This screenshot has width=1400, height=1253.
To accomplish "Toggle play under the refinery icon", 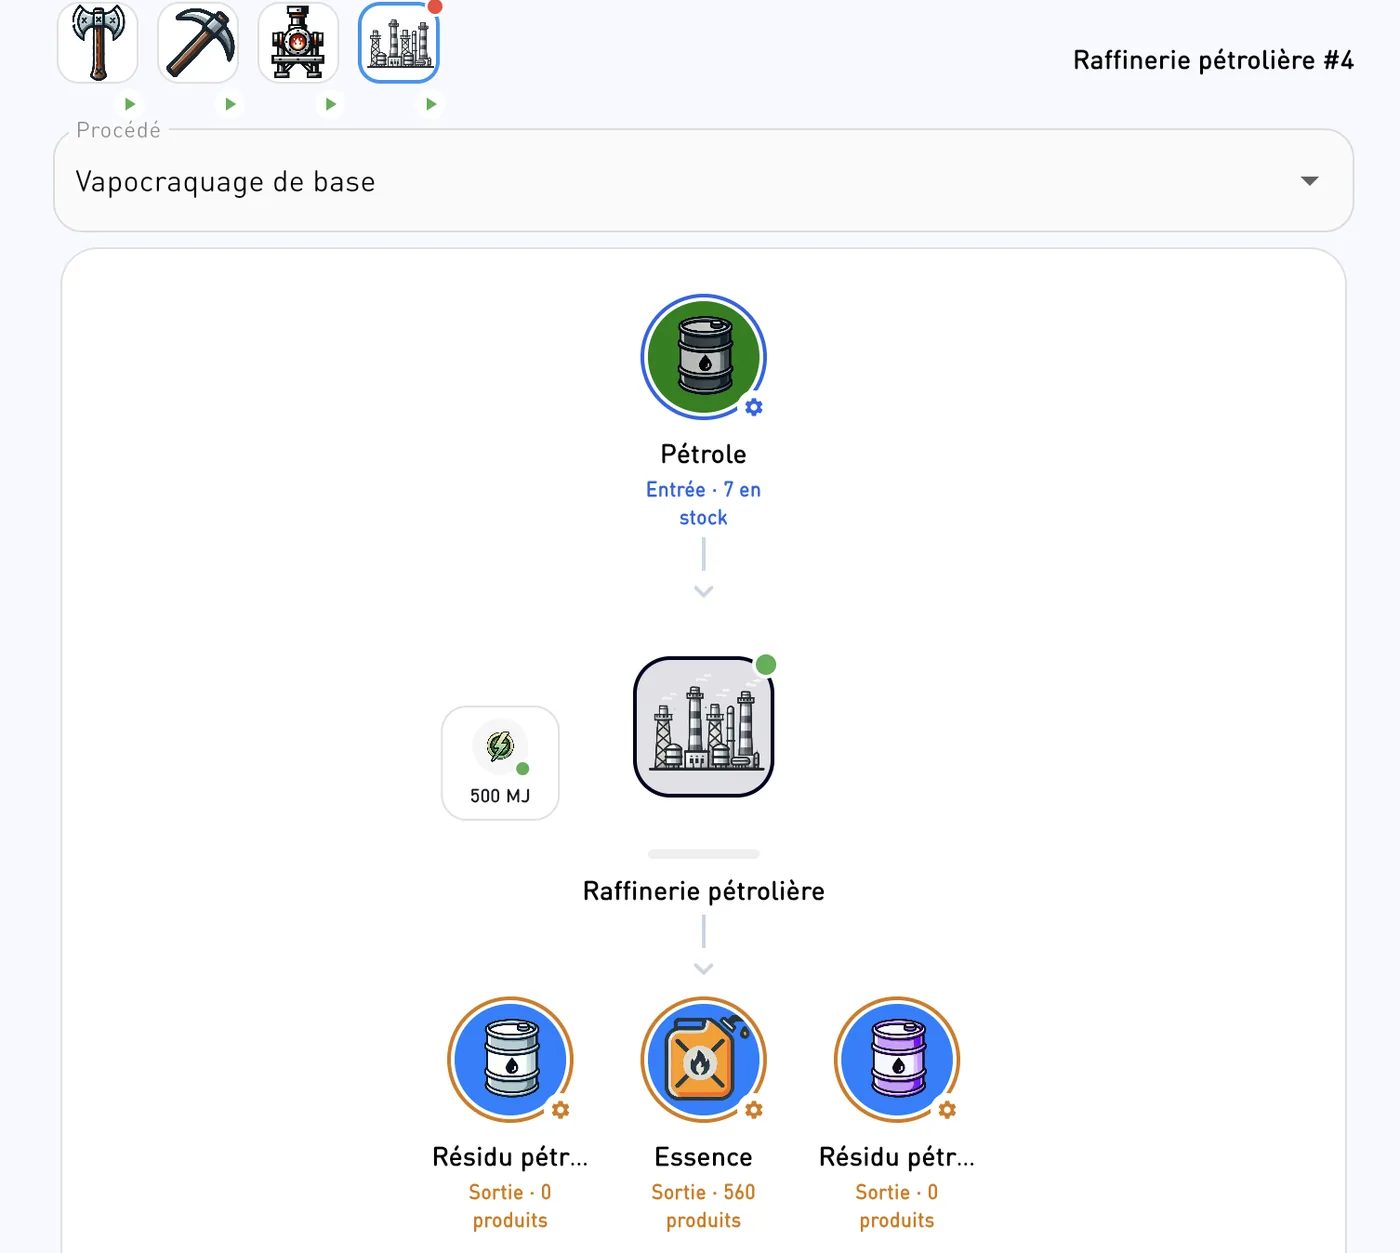I will [x=431, y=104].
